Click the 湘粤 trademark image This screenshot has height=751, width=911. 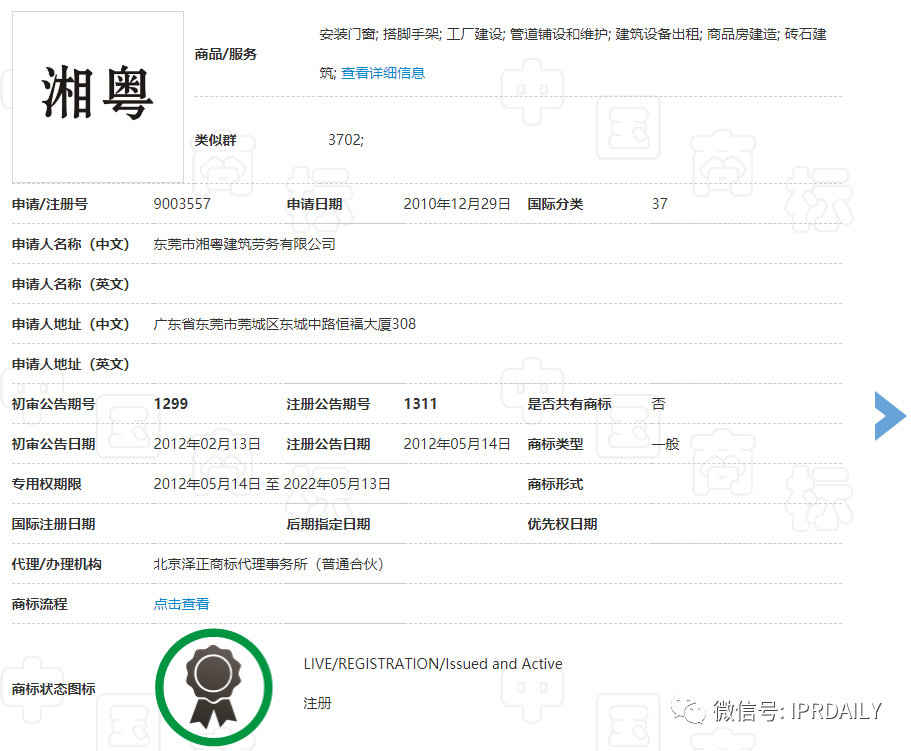coord(98,97)
